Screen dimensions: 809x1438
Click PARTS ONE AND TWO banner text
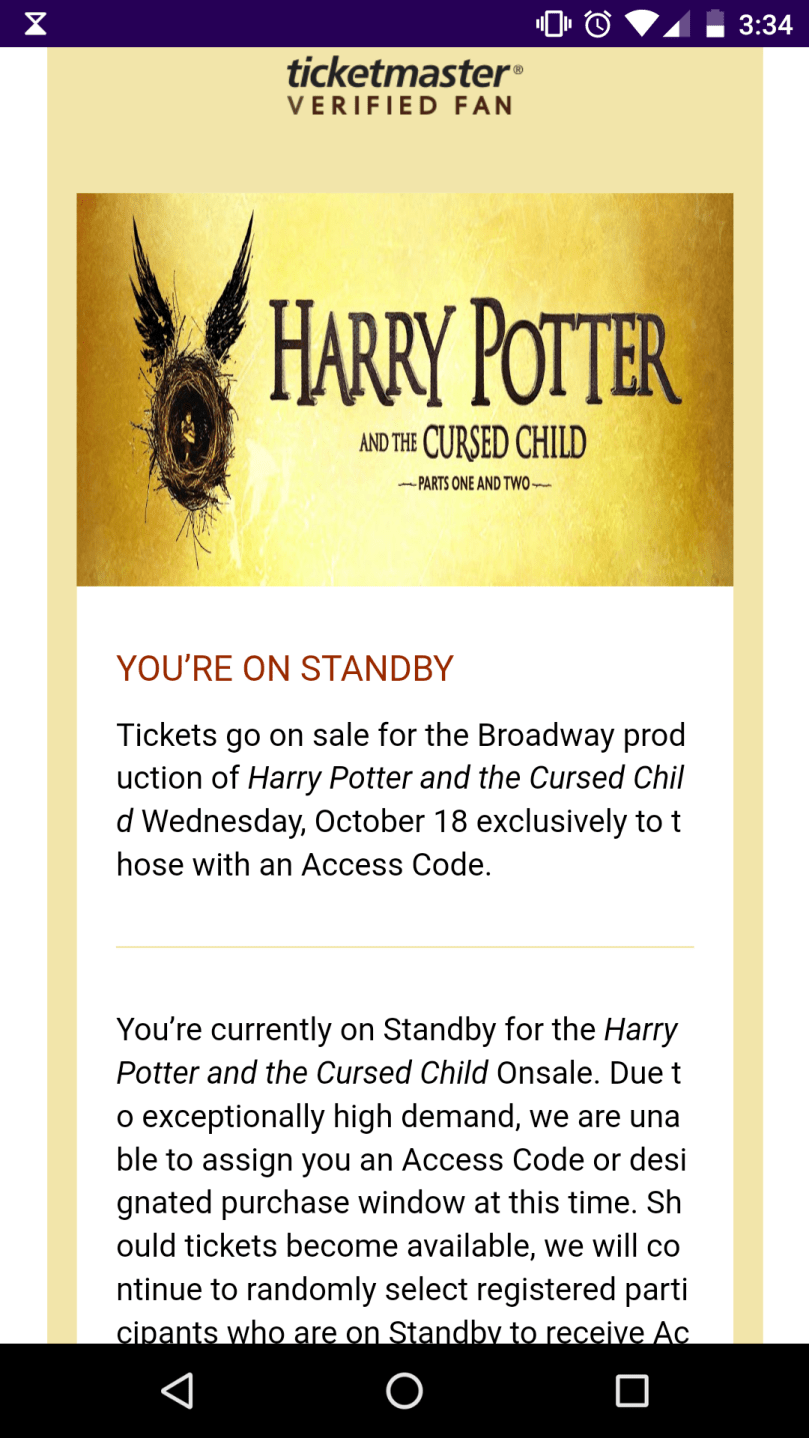[x=474, y=484]
